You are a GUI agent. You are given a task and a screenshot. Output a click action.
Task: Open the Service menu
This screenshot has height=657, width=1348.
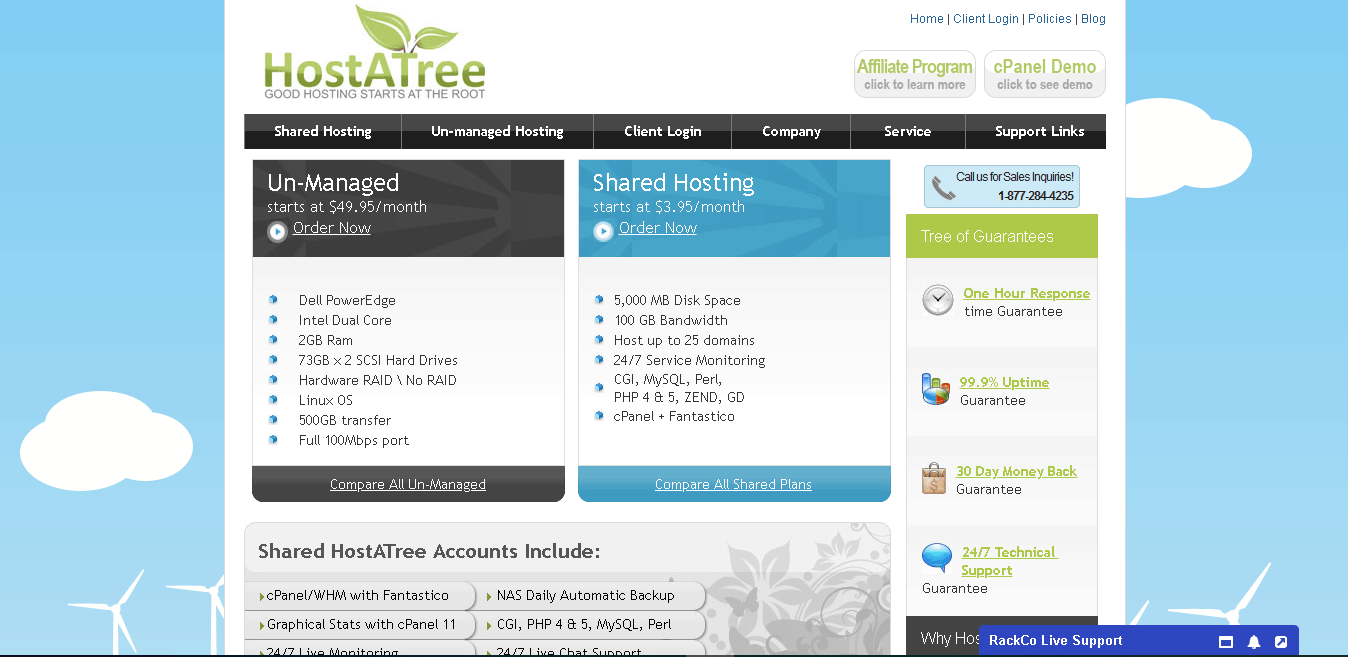click(907, 131)
